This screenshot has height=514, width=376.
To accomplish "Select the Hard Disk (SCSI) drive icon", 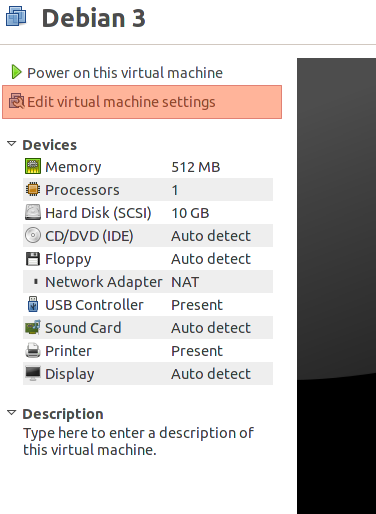I will coord(33,212).
